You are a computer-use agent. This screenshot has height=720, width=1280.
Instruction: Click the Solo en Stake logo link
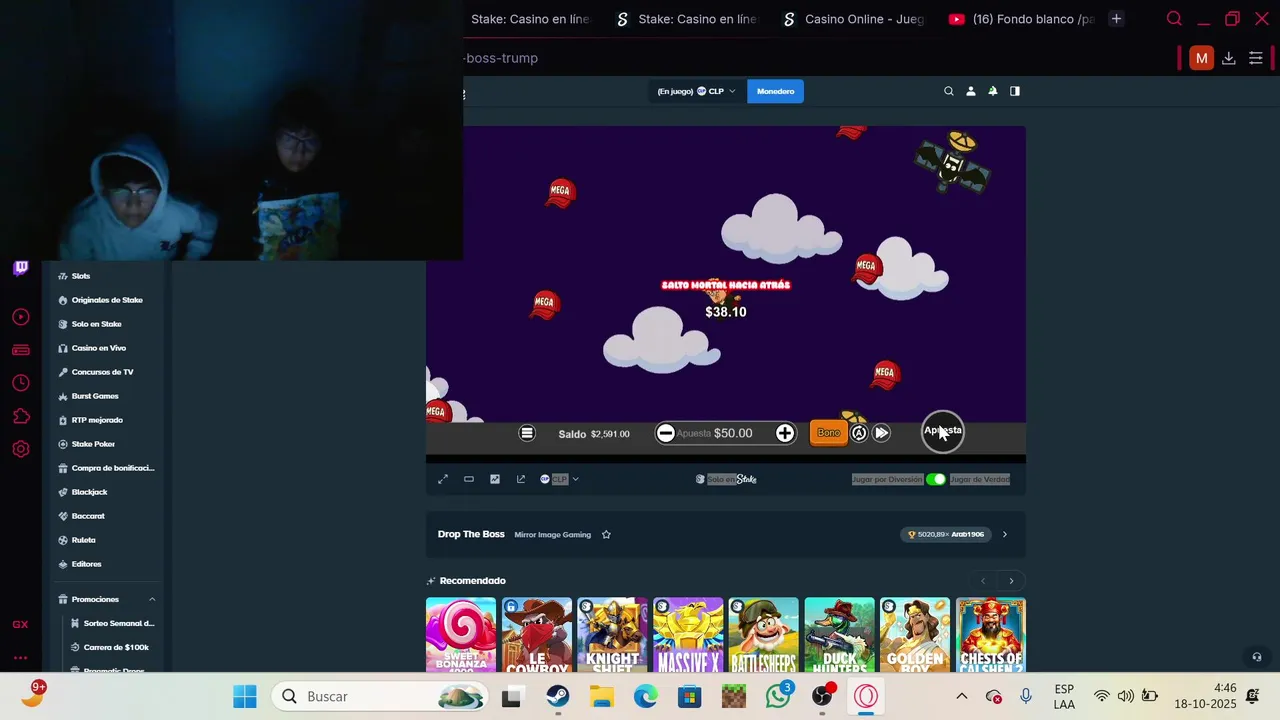tap(727, 479)
